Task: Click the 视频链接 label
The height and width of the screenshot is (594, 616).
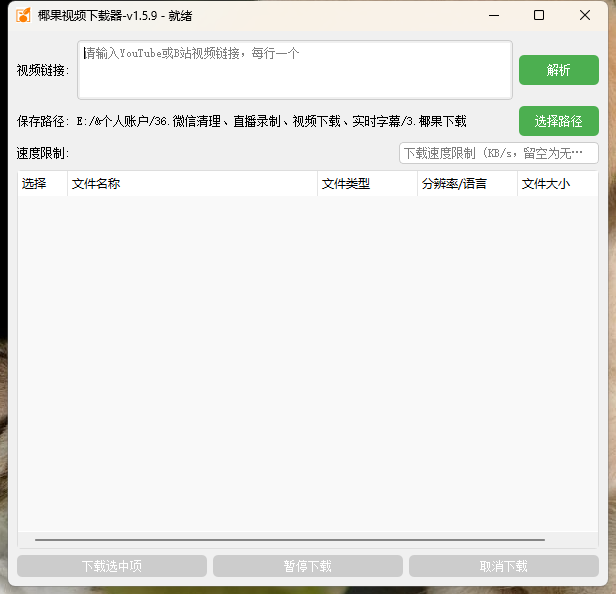Action: pos(42,70)
